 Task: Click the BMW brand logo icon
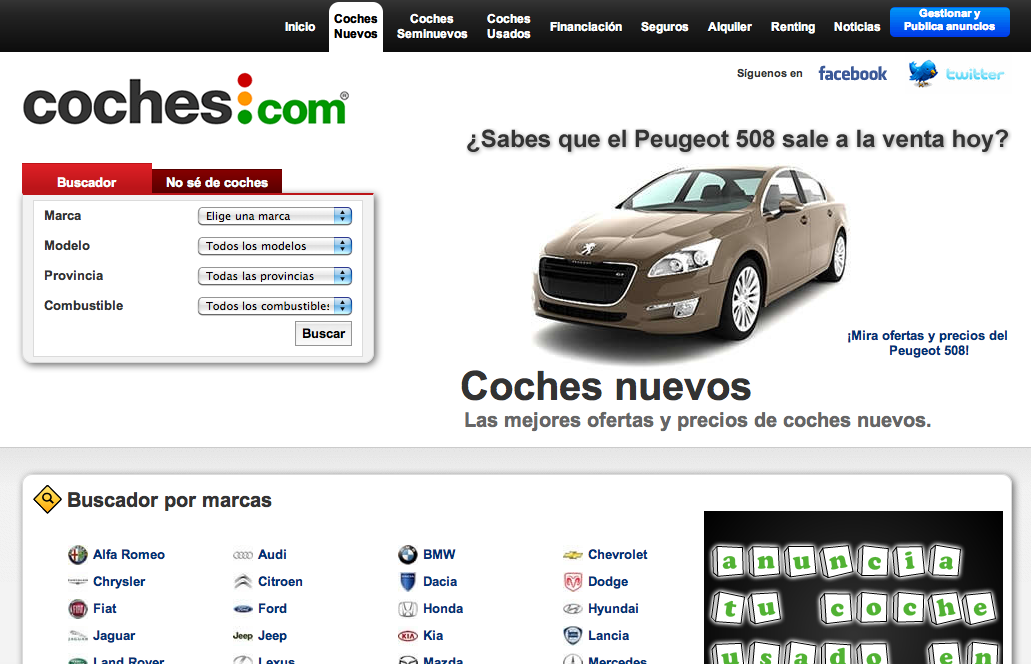click(407, 555)
